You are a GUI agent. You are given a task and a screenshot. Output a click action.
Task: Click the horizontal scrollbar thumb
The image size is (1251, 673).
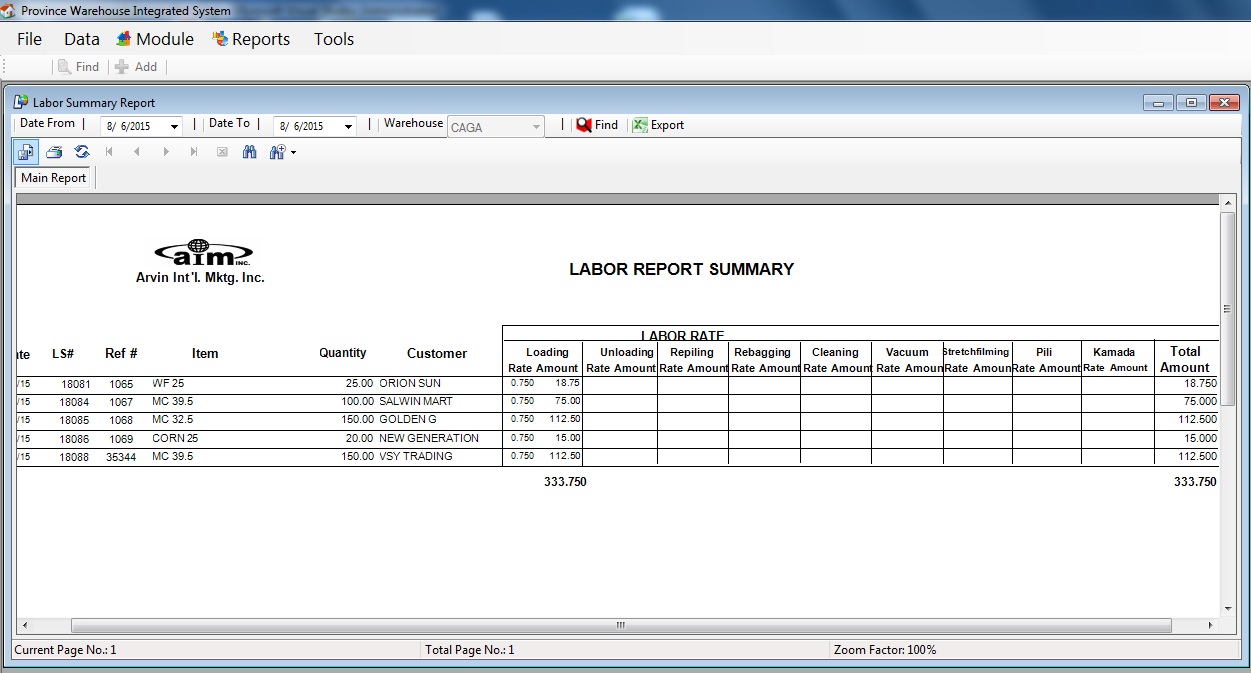click(620, 625)
